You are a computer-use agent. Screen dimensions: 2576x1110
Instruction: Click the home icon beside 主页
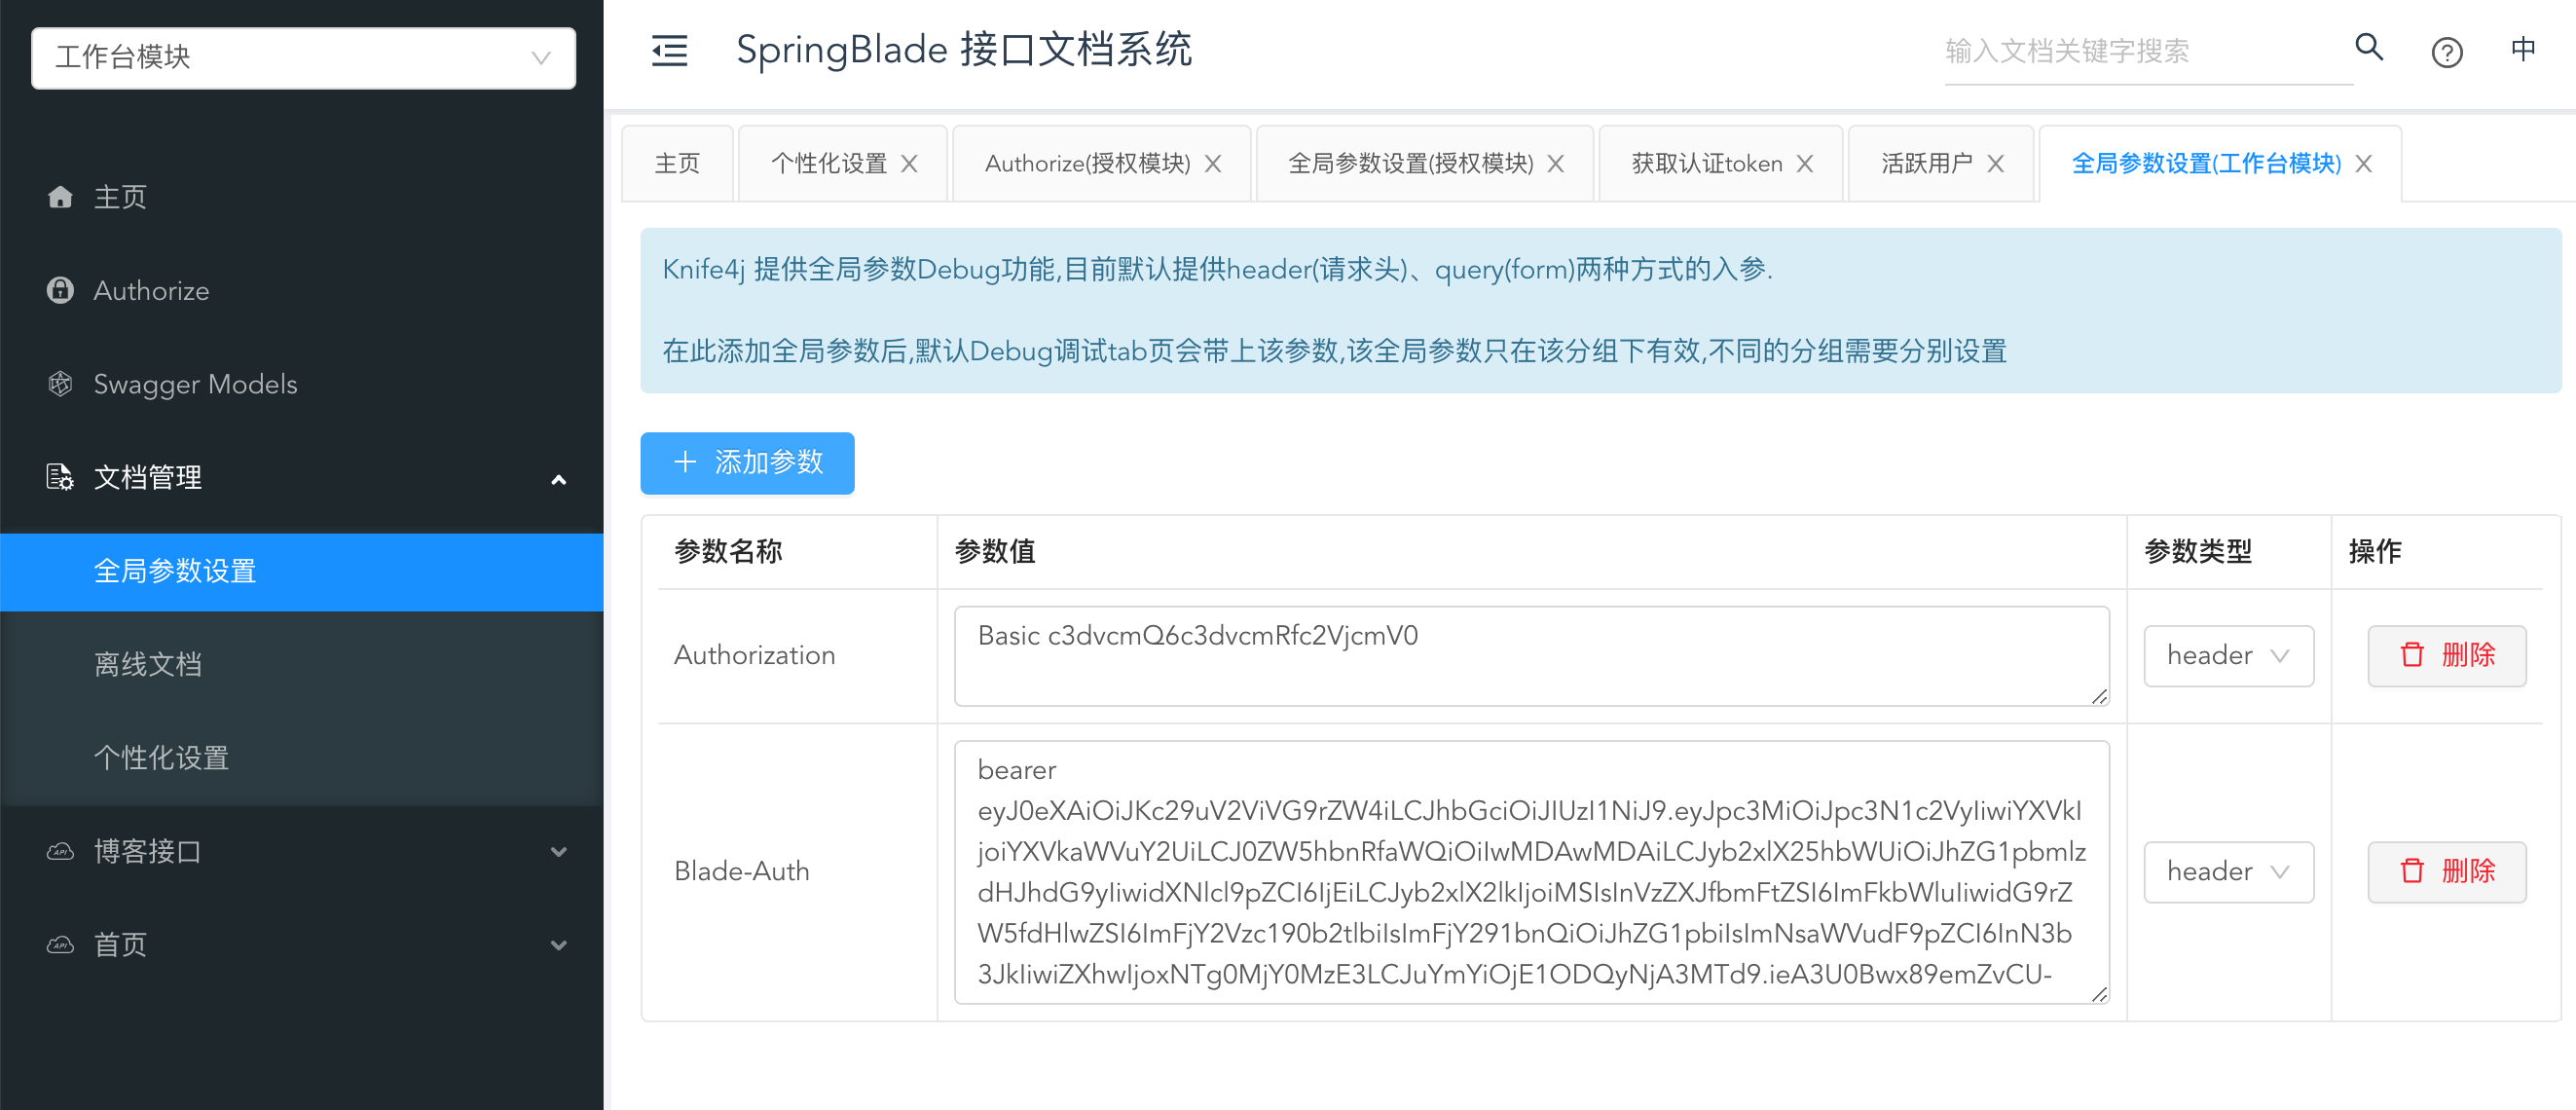coord(60,196)
